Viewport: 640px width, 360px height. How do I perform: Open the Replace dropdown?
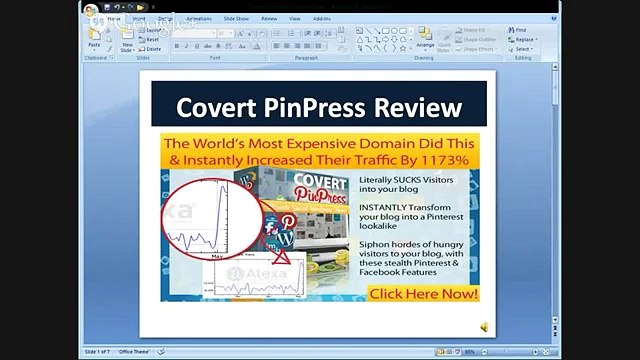click(x=523, y=40)
